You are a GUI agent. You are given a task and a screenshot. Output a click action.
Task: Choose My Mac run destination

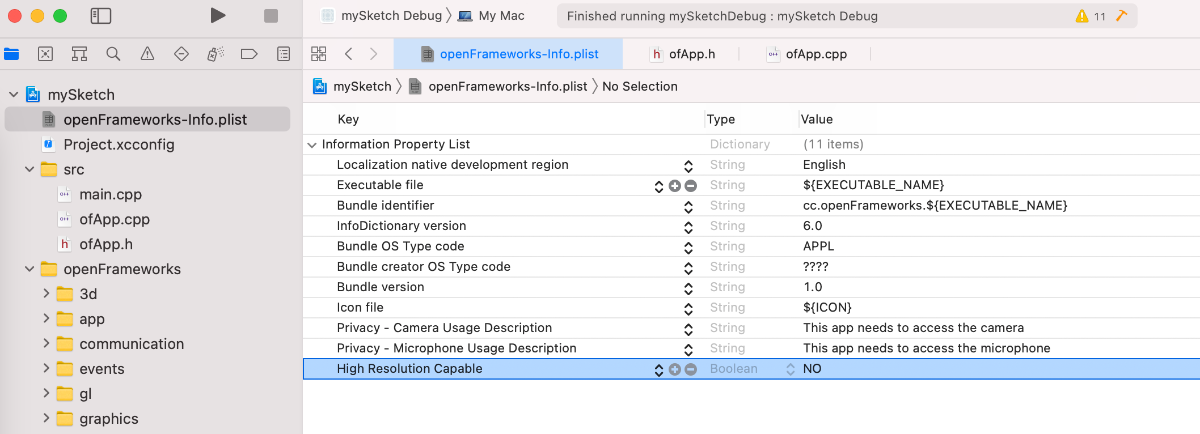coord(490,16)
